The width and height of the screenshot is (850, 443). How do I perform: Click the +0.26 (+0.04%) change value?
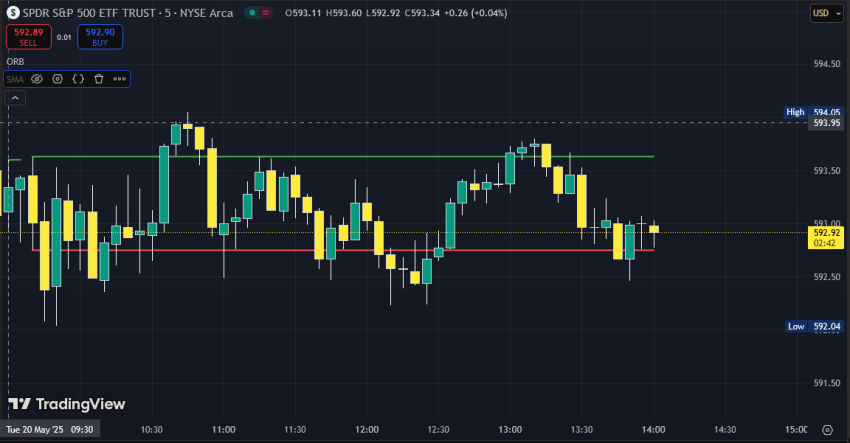[475, 12]
